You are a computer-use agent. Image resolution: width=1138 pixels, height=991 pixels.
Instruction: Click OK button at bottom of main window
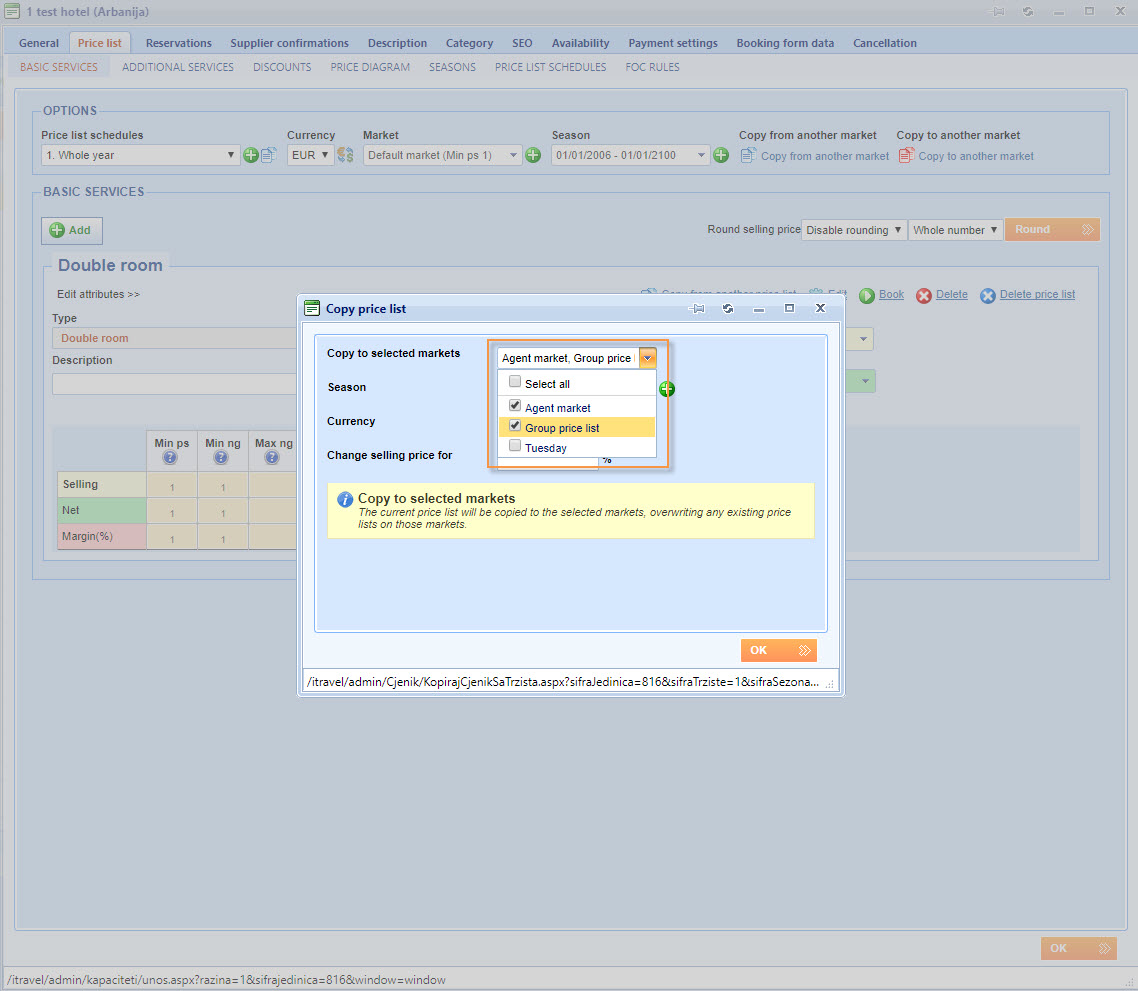(x=1078, y=948)
